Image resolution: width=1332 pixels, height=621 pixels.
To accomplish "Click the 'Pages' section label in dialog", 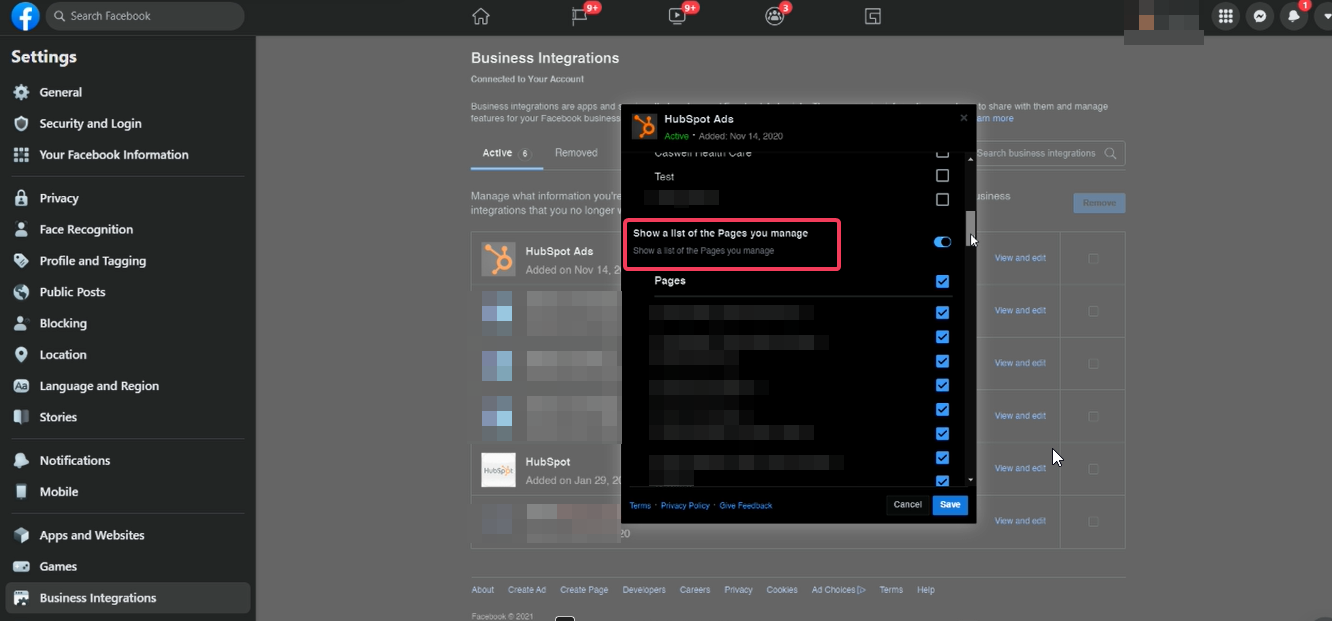I will 670,281.
